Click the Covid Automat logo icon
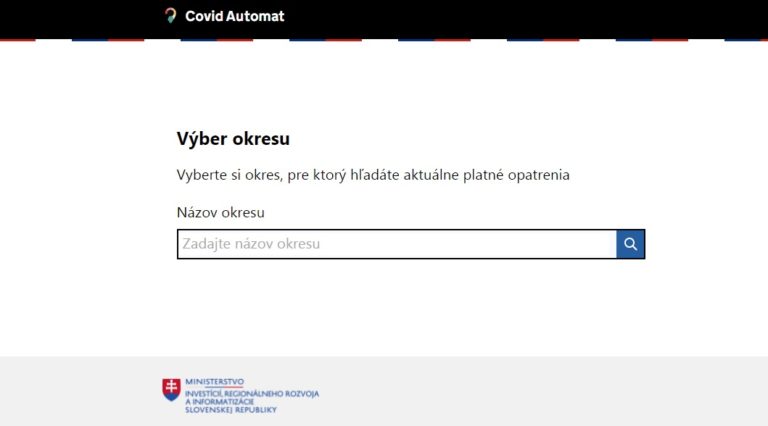 170,16
